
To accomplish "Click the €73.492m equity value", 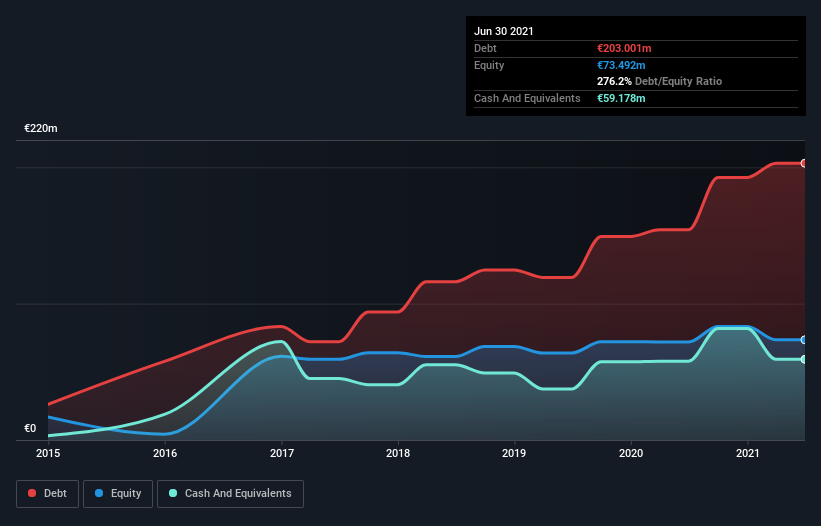I will coord(621,65).
